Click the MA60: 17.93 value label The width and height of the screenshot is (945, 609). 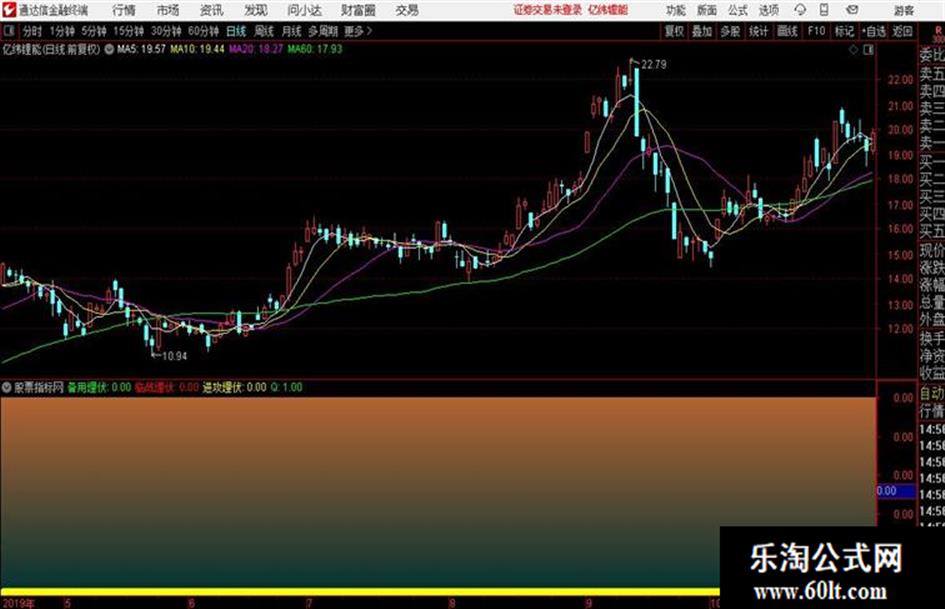(315, 49)
